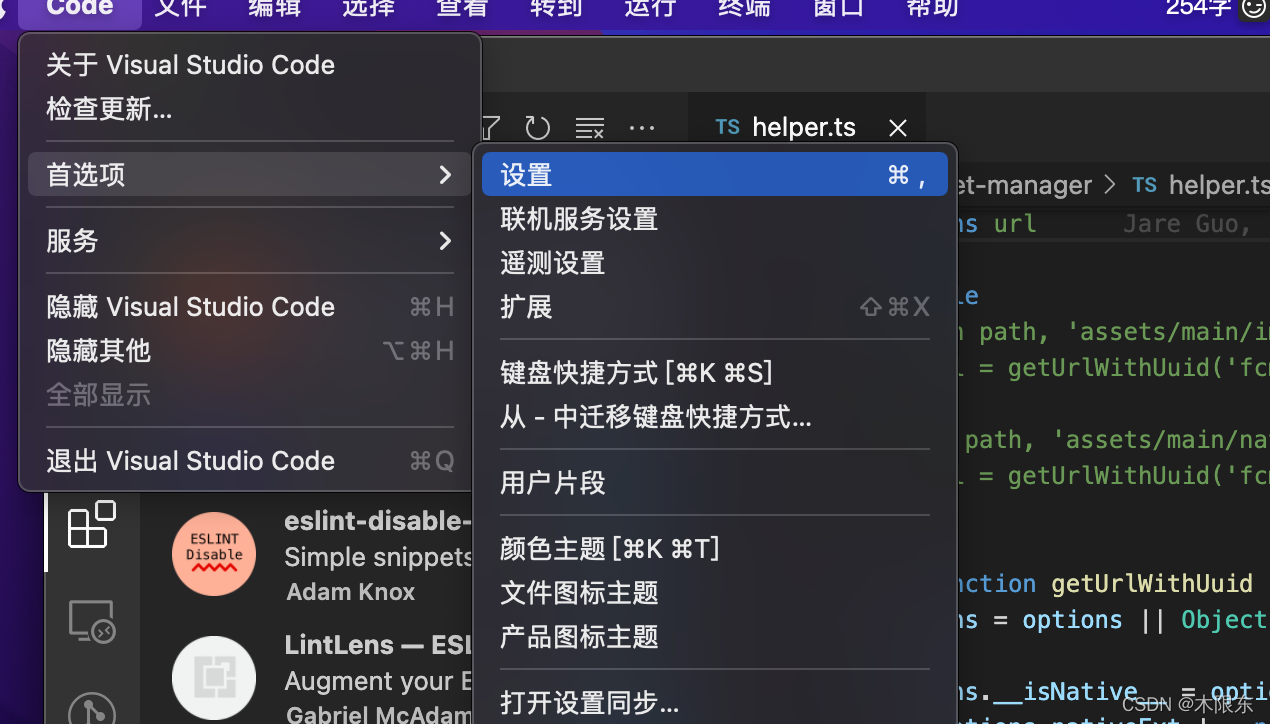The width and height of the screenshot is (1270, 724).
Task: Open 联机服务设置 submenu entry
Action: 715,219
